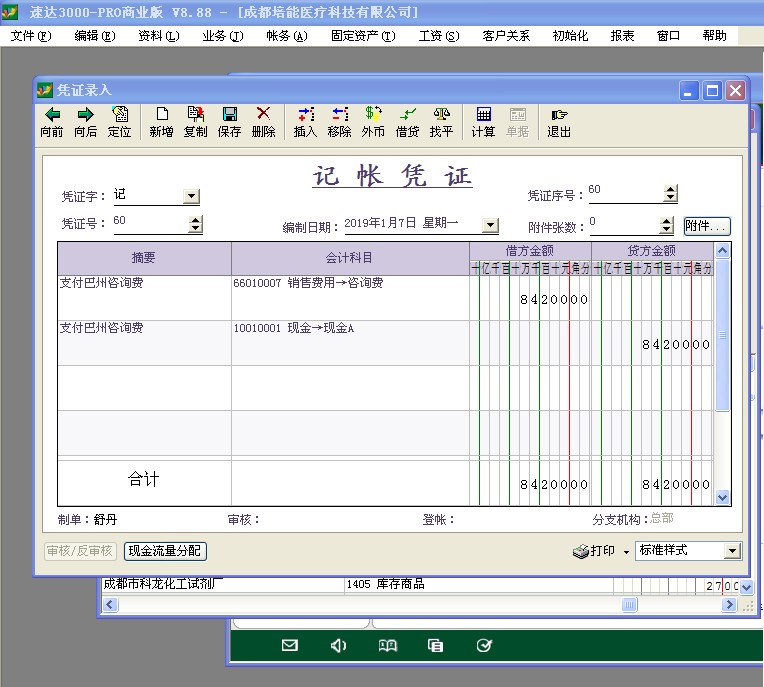Save the voucher with 保存 icon

(229, 115)
